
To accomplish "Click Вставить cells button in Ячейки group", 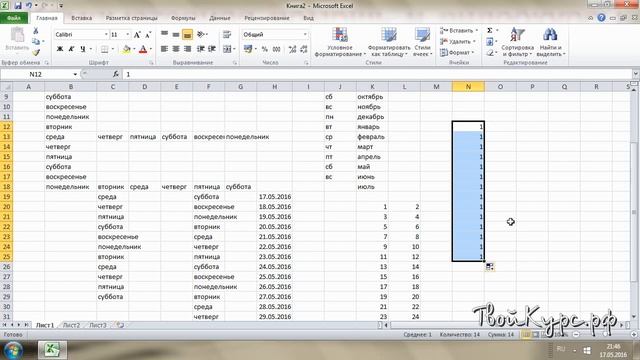I will 458,31.
